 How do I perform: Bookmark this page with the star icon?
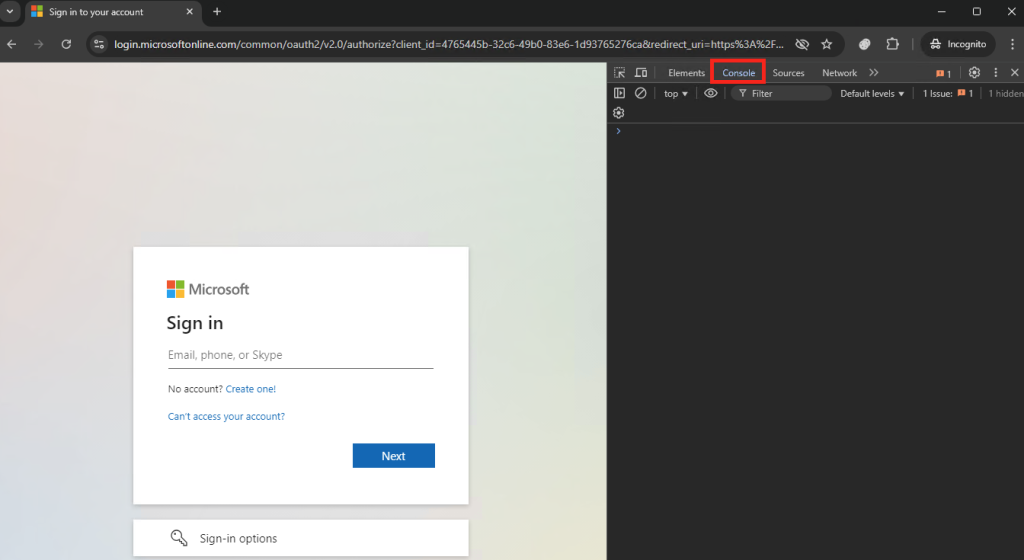[x=827, y=44]
